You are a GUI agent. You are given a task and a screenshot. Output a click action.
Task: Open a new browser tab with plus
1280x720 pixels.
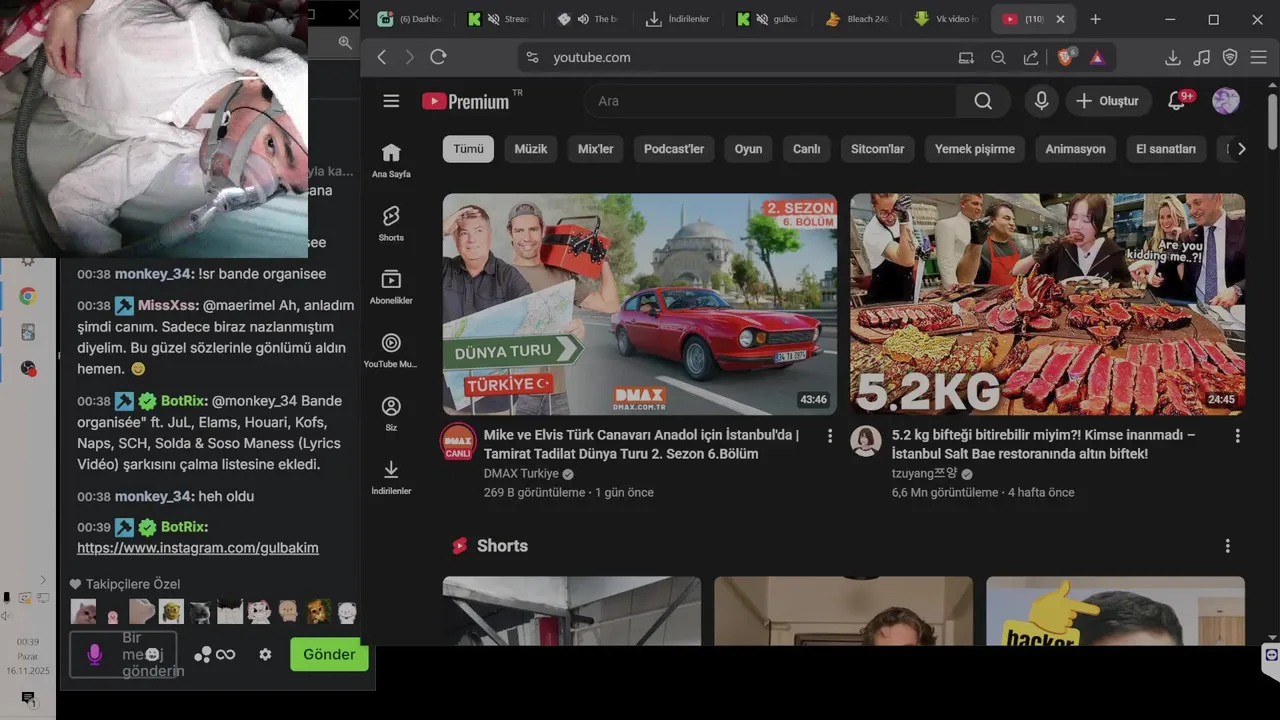click(1095, 19)
